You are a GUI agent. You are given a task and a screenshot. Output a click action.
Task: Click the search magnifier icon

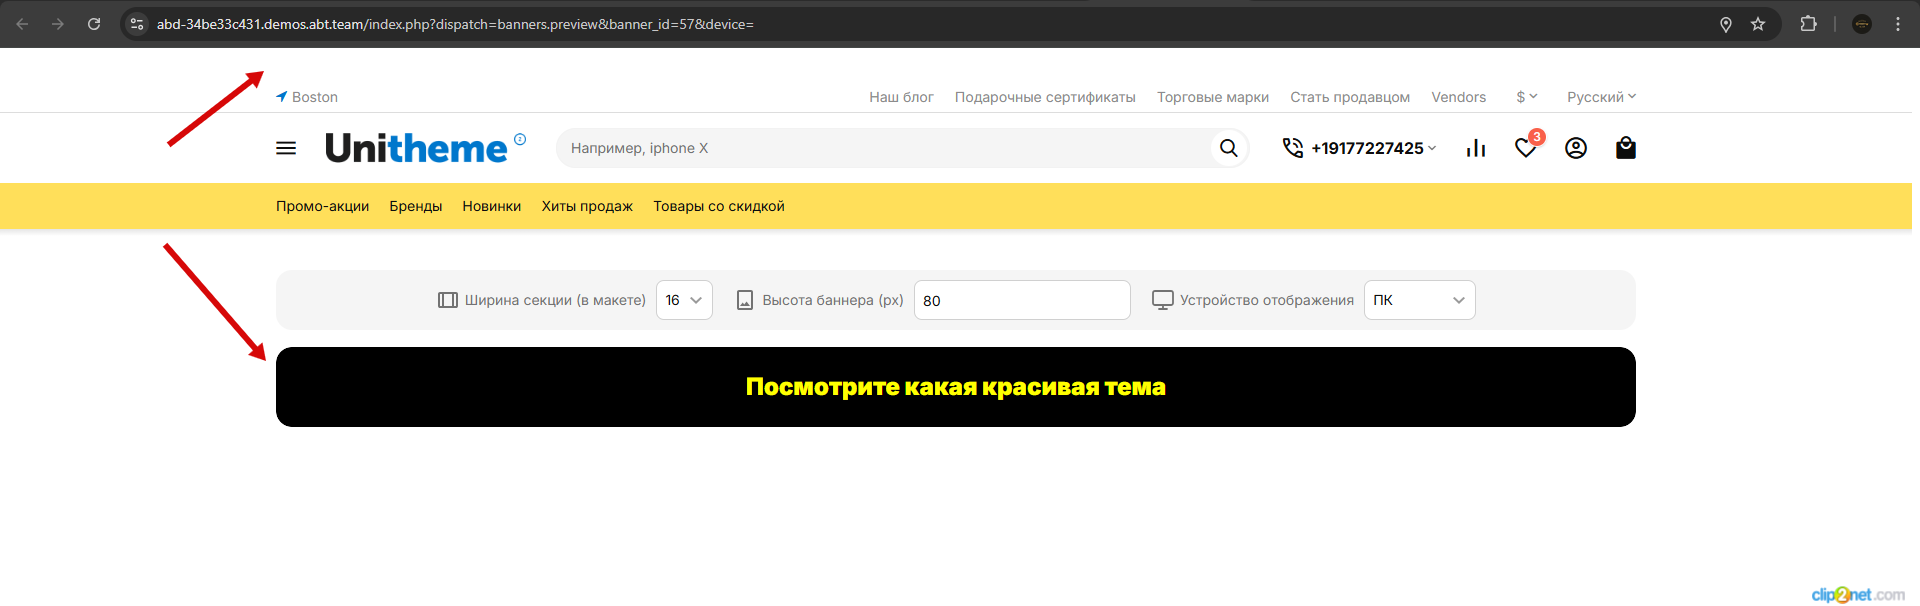tap(1228, 148)
